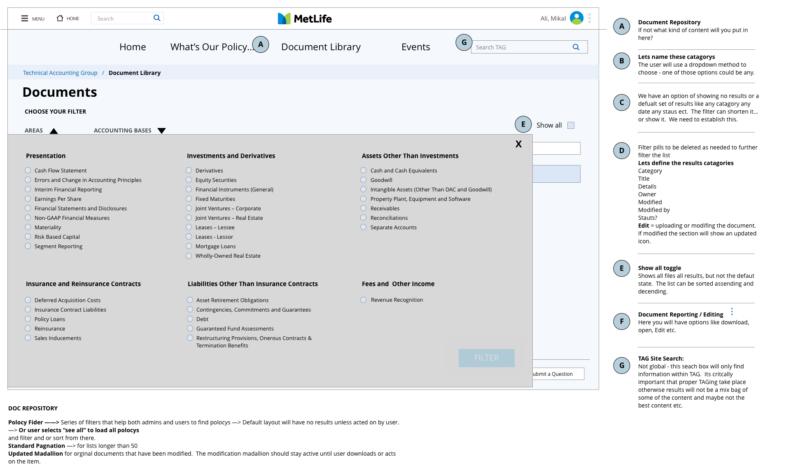Focus the top bar Search field
This screenshot has width=800, height=475.
tap(127, 18)
